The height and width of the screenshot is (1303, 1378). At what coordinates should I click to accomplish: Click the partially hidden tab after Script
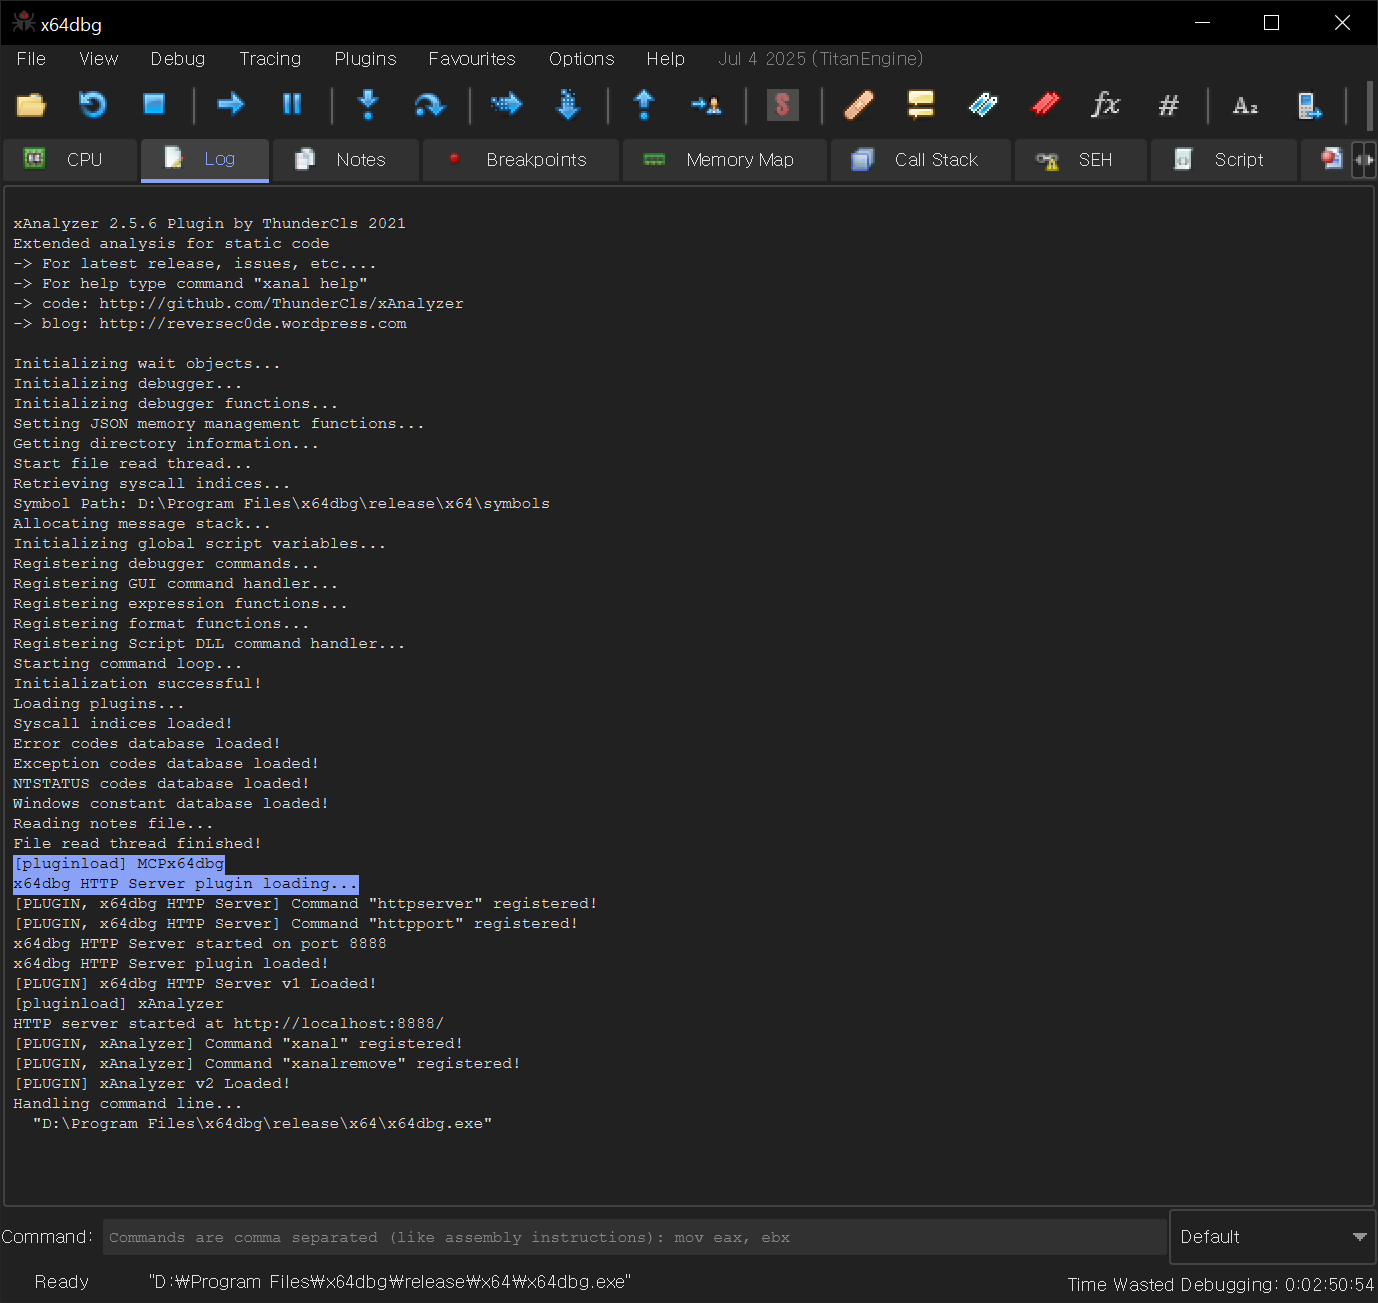click(1326, 160)
